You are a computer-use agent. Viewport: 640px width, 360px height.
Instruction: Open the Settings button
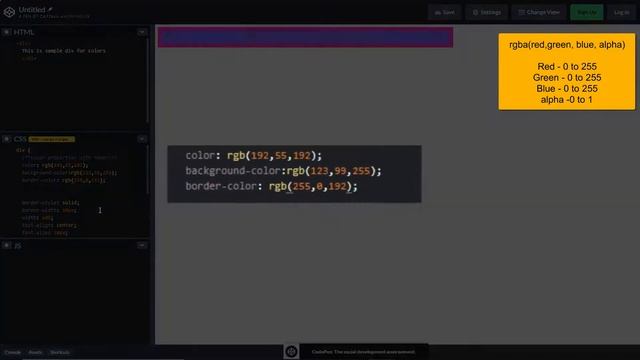487,12
